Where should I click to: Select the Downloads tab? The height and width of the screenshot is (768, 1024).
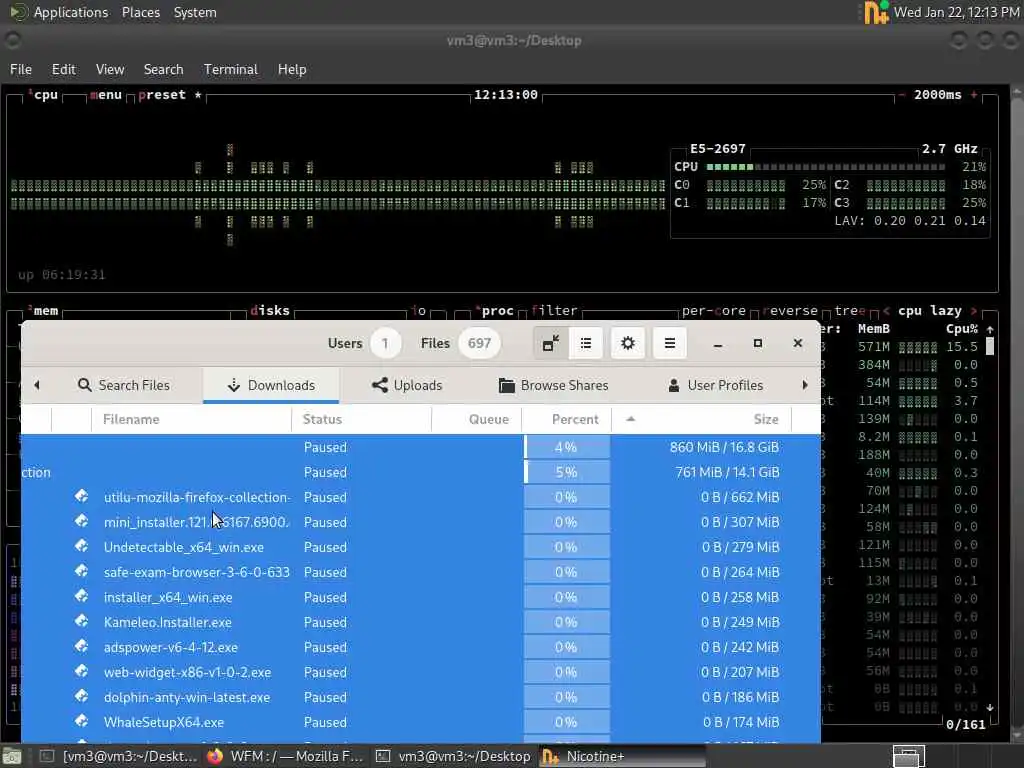point(271,385)
